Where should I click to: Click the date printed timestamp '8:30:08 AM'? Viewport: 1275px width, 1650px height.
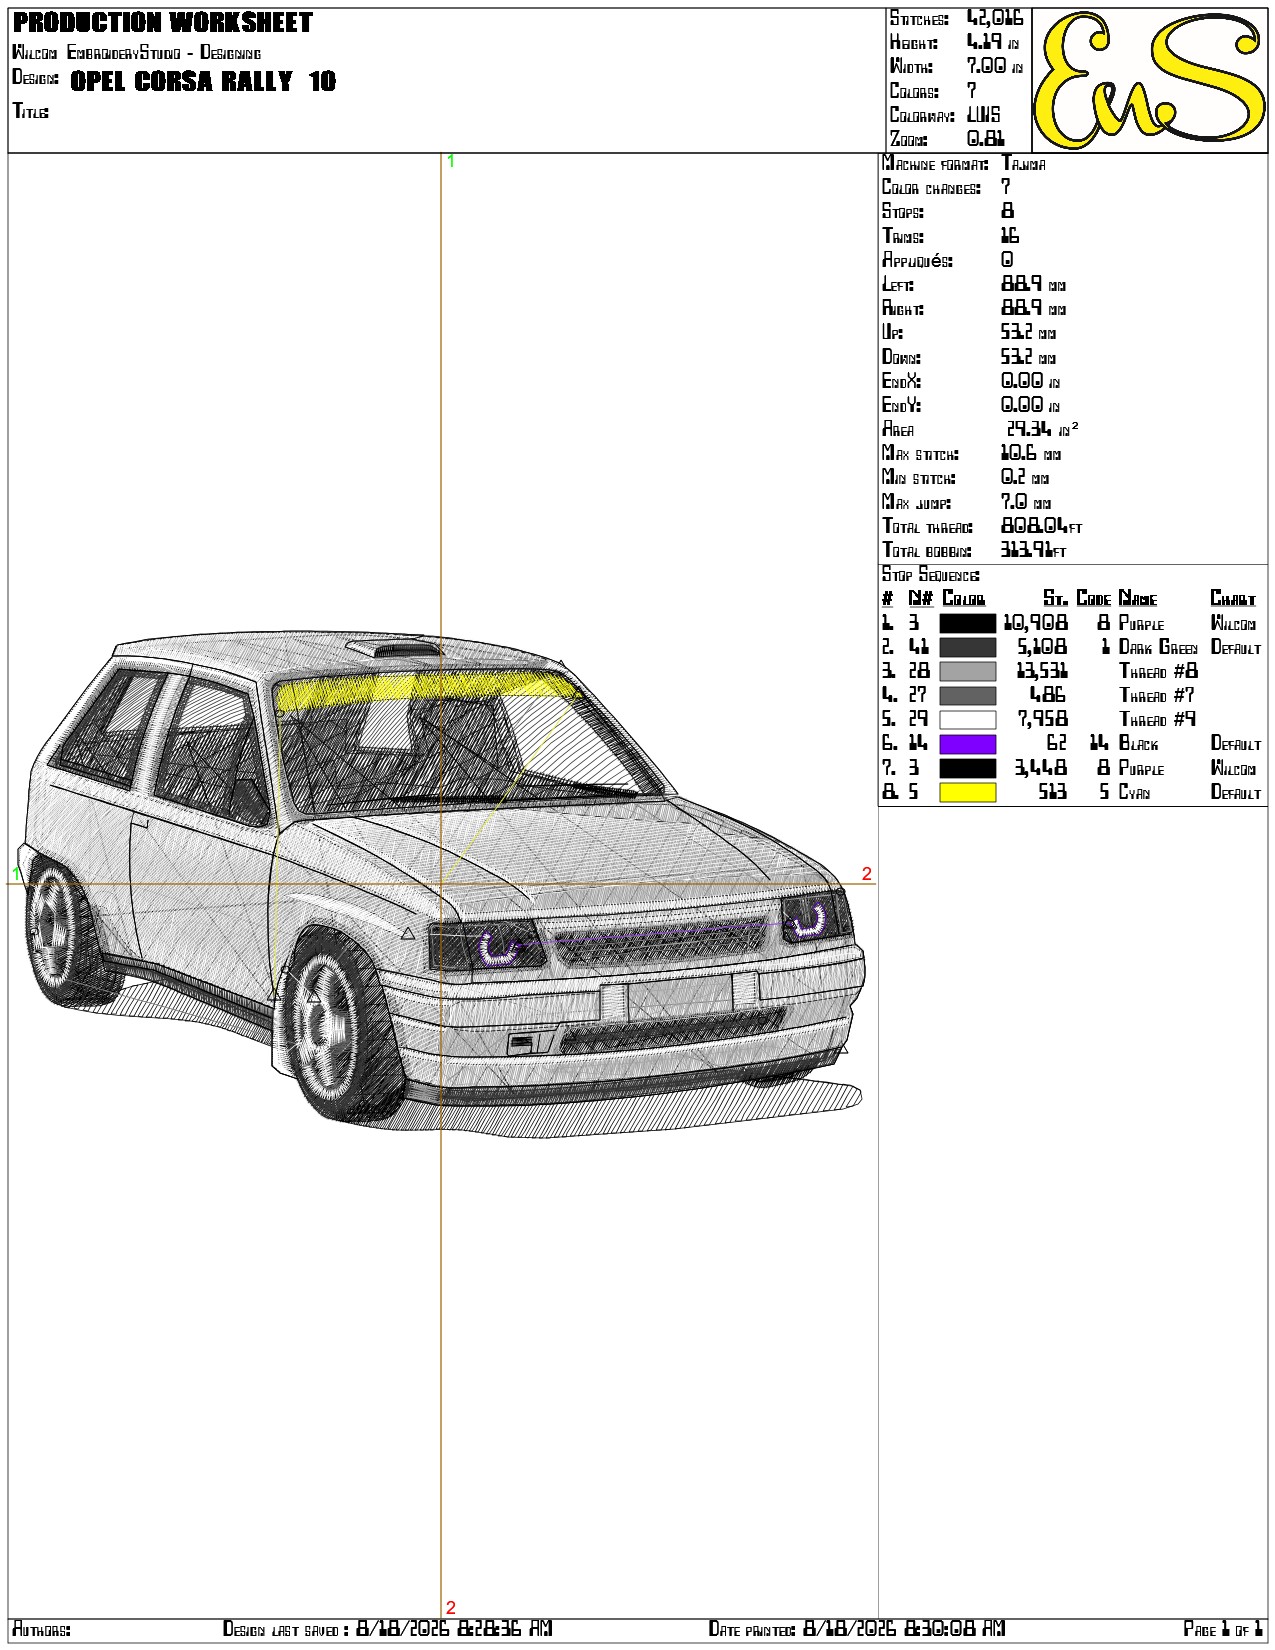coord(955,1628)
